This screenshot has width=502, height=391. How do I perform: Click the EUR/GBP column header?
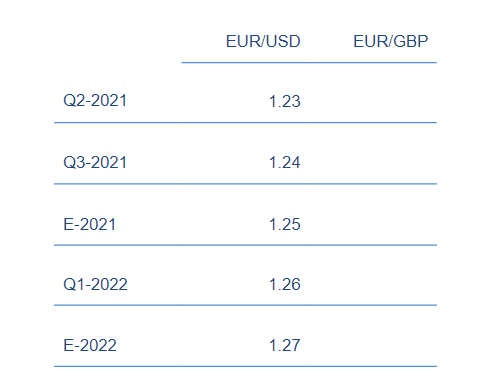(390, 41)
